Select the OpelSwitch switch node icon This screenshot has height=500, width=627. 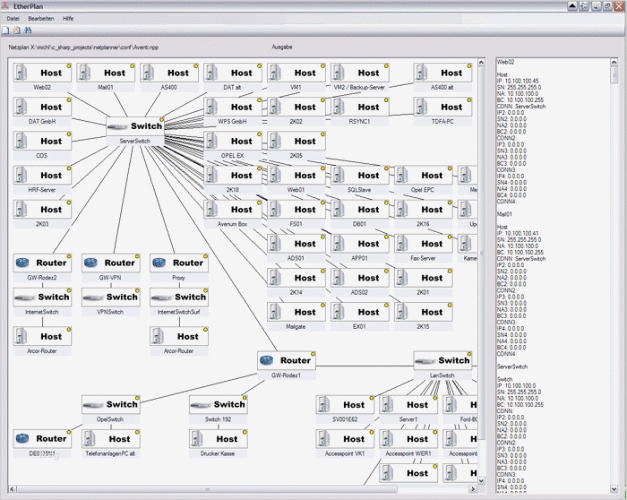[111, 405]
